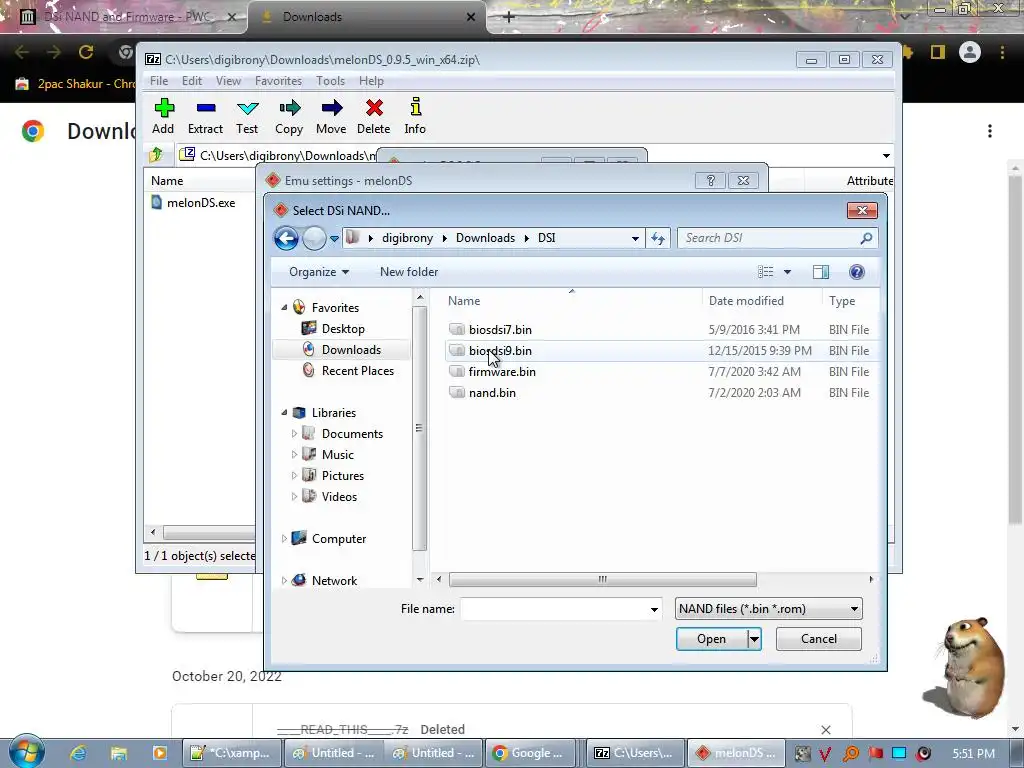Open 7-Zip View menu
The width and height of the screenshot is (1024, 768).
pyautogui.click(x=228, y=81)
